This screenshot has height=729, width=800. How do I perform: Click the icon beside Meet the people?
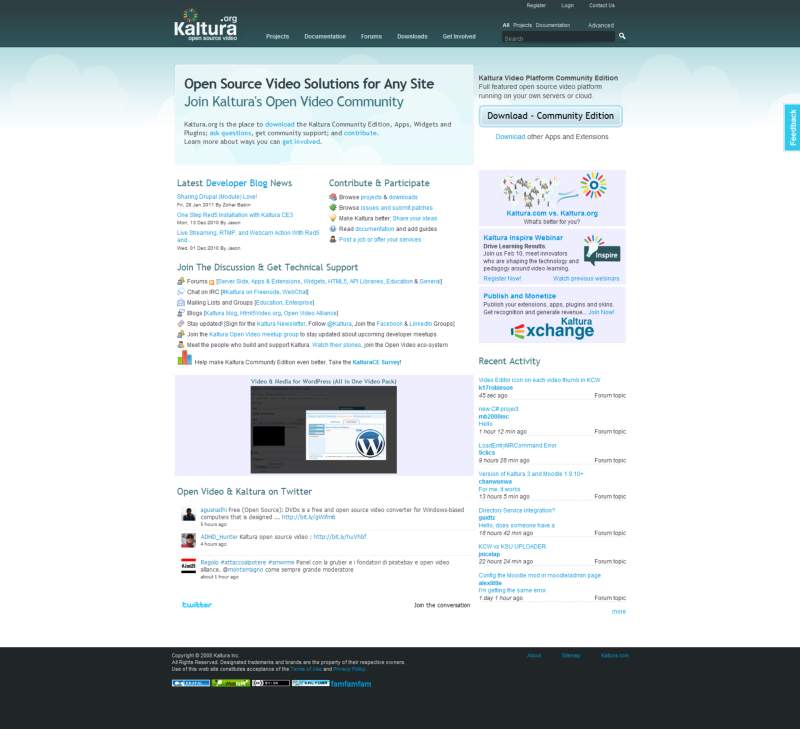(181, 345)
